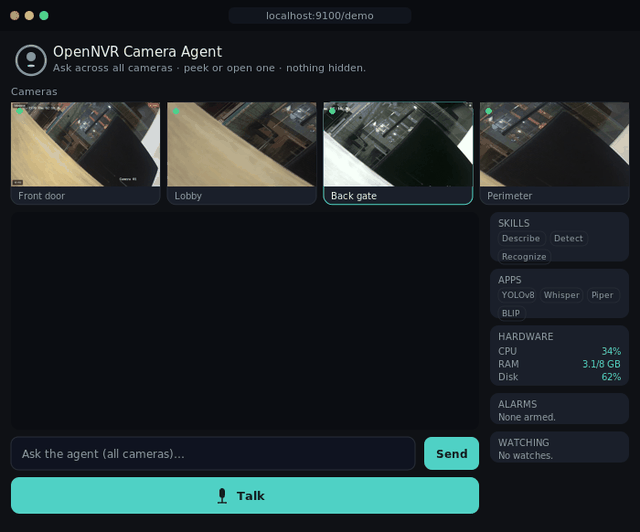Focus the Ask the agent input field
640x532 pixels.
click(213, 454)
